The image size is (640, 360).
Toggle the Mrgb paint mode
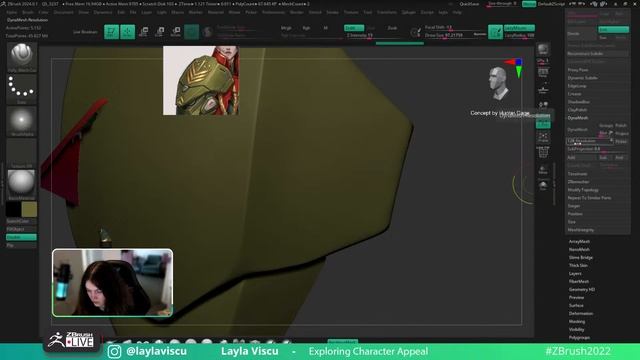(286, 28)
